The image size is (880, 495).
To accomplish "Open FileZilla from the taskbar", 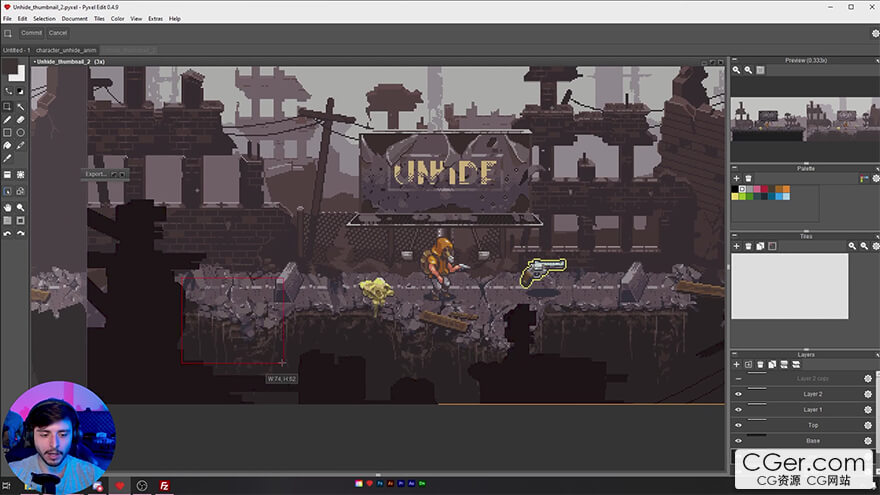I will coord(164,486).
